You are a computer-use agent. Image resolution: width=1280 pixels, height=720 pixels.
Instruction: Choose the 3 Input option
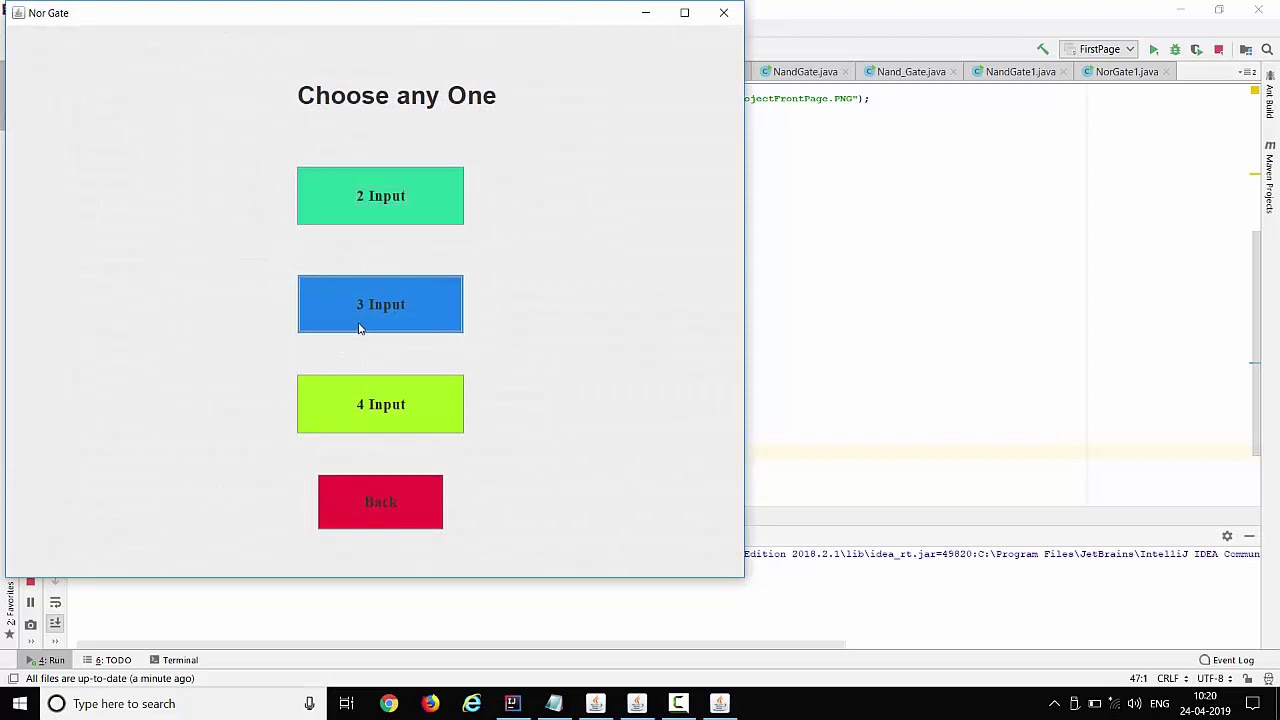click(380, 304)
